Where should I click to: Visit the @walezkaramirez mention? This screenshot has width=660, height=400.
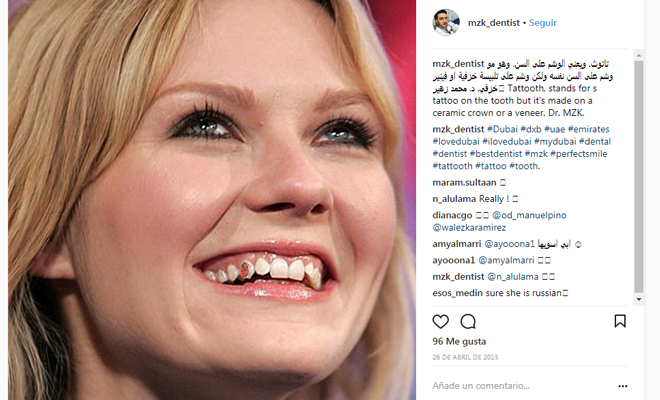[469, 227]
